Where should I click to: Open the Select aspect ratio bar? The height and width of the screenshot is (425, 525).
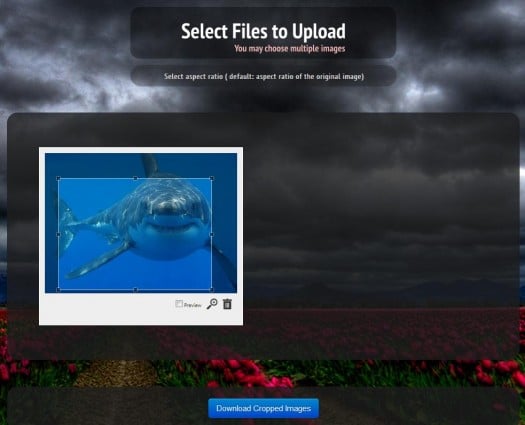(264, 76)
